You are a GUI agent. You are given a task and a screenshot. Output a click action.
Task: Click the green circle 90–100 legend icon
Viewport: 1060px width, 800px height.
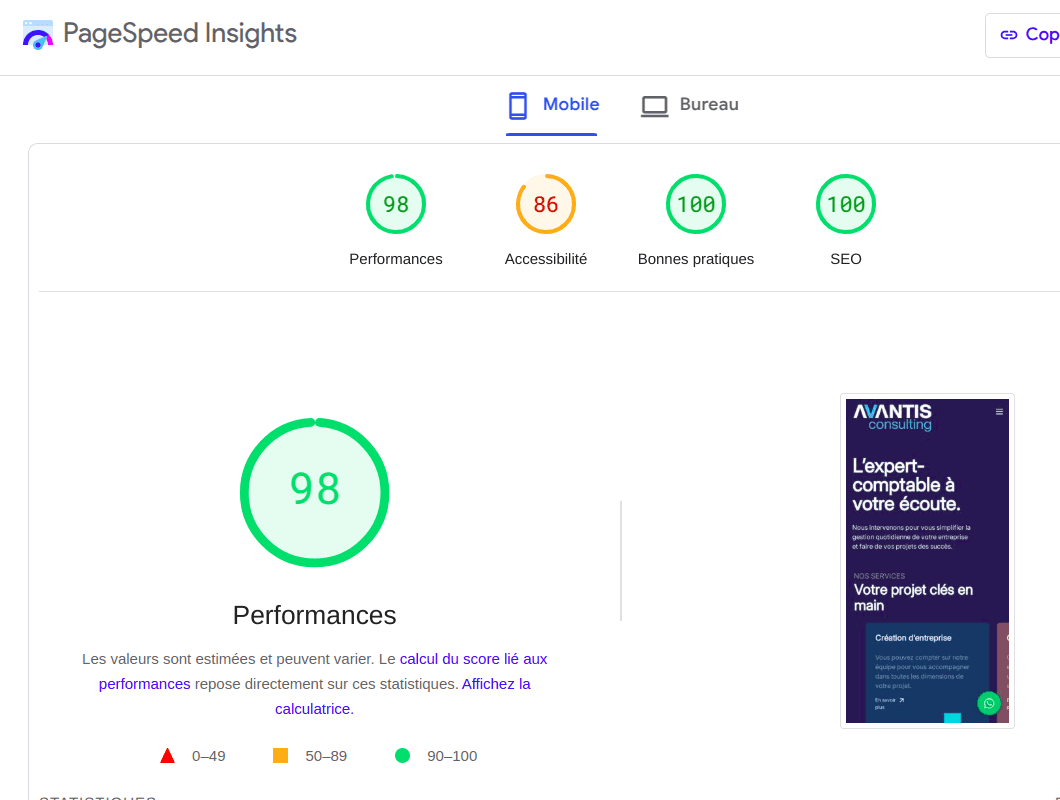402,756
